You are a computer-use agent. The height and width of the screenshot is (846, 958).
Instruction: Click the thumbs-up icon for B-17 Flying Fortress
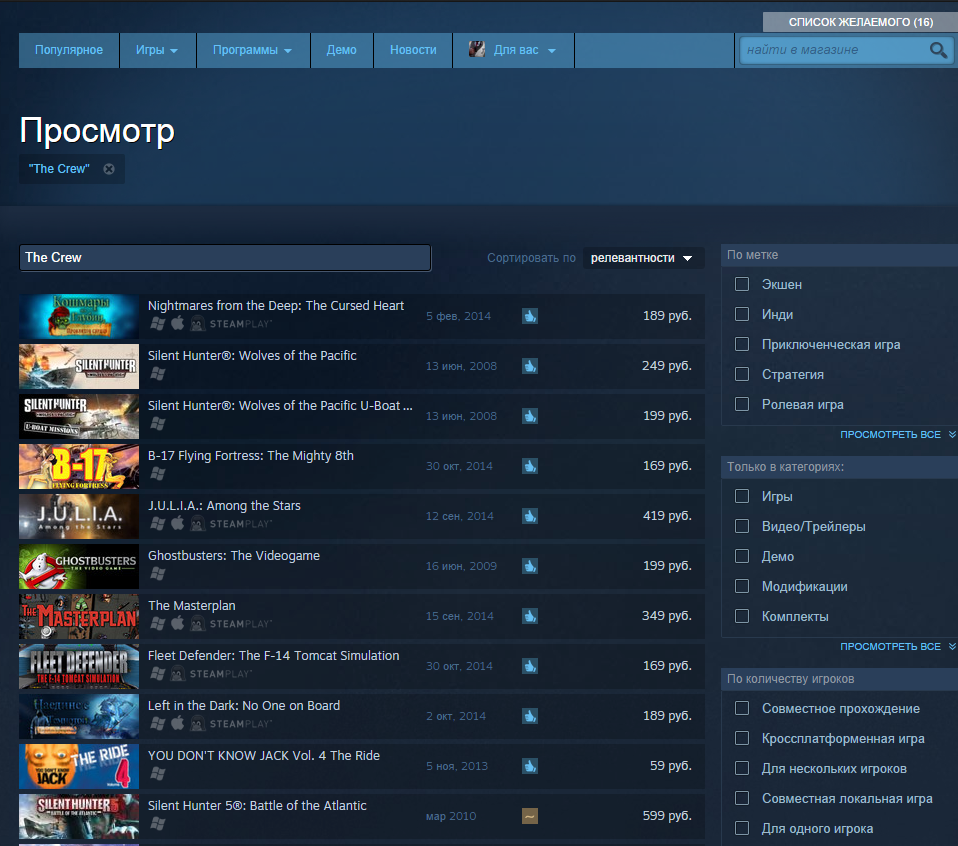[530, 465]
